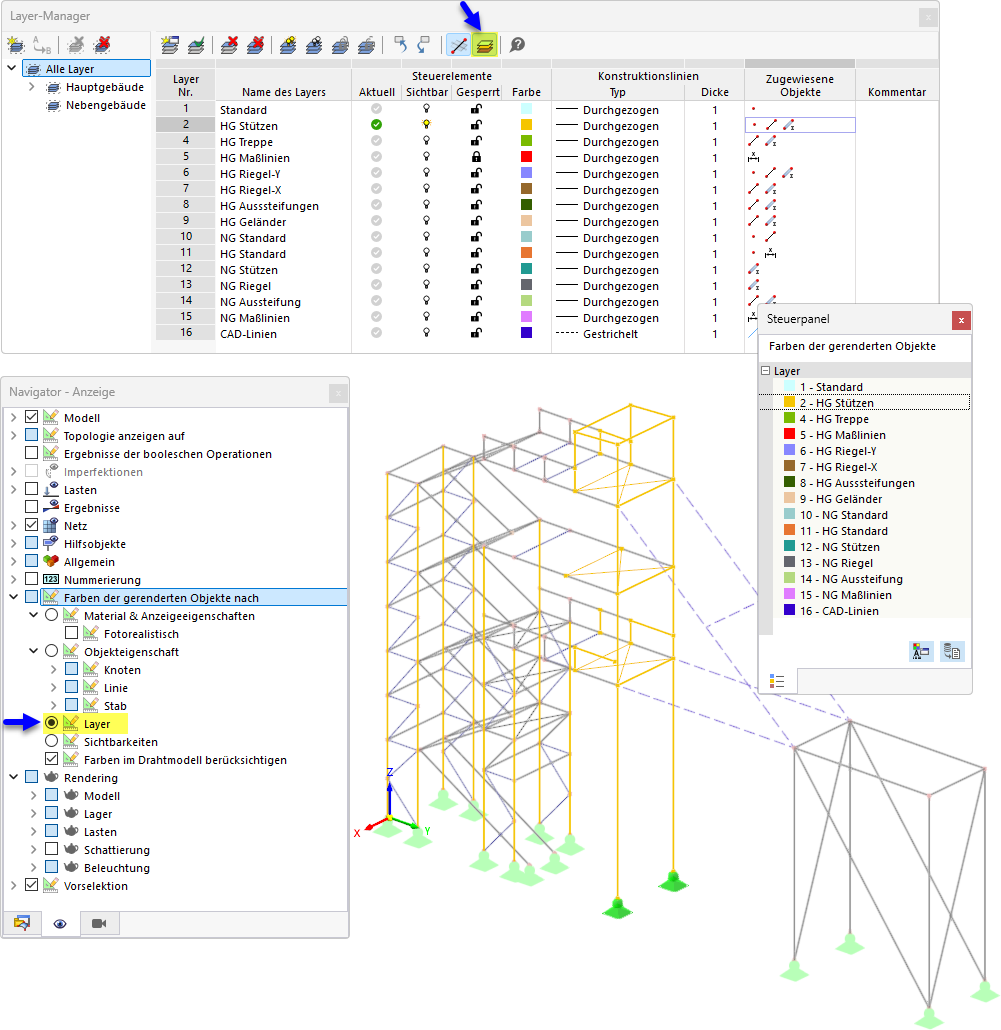Click the red color swatch of HG Maßlinien
The width and height of the screenshot is (1001, 1030).
526,157
